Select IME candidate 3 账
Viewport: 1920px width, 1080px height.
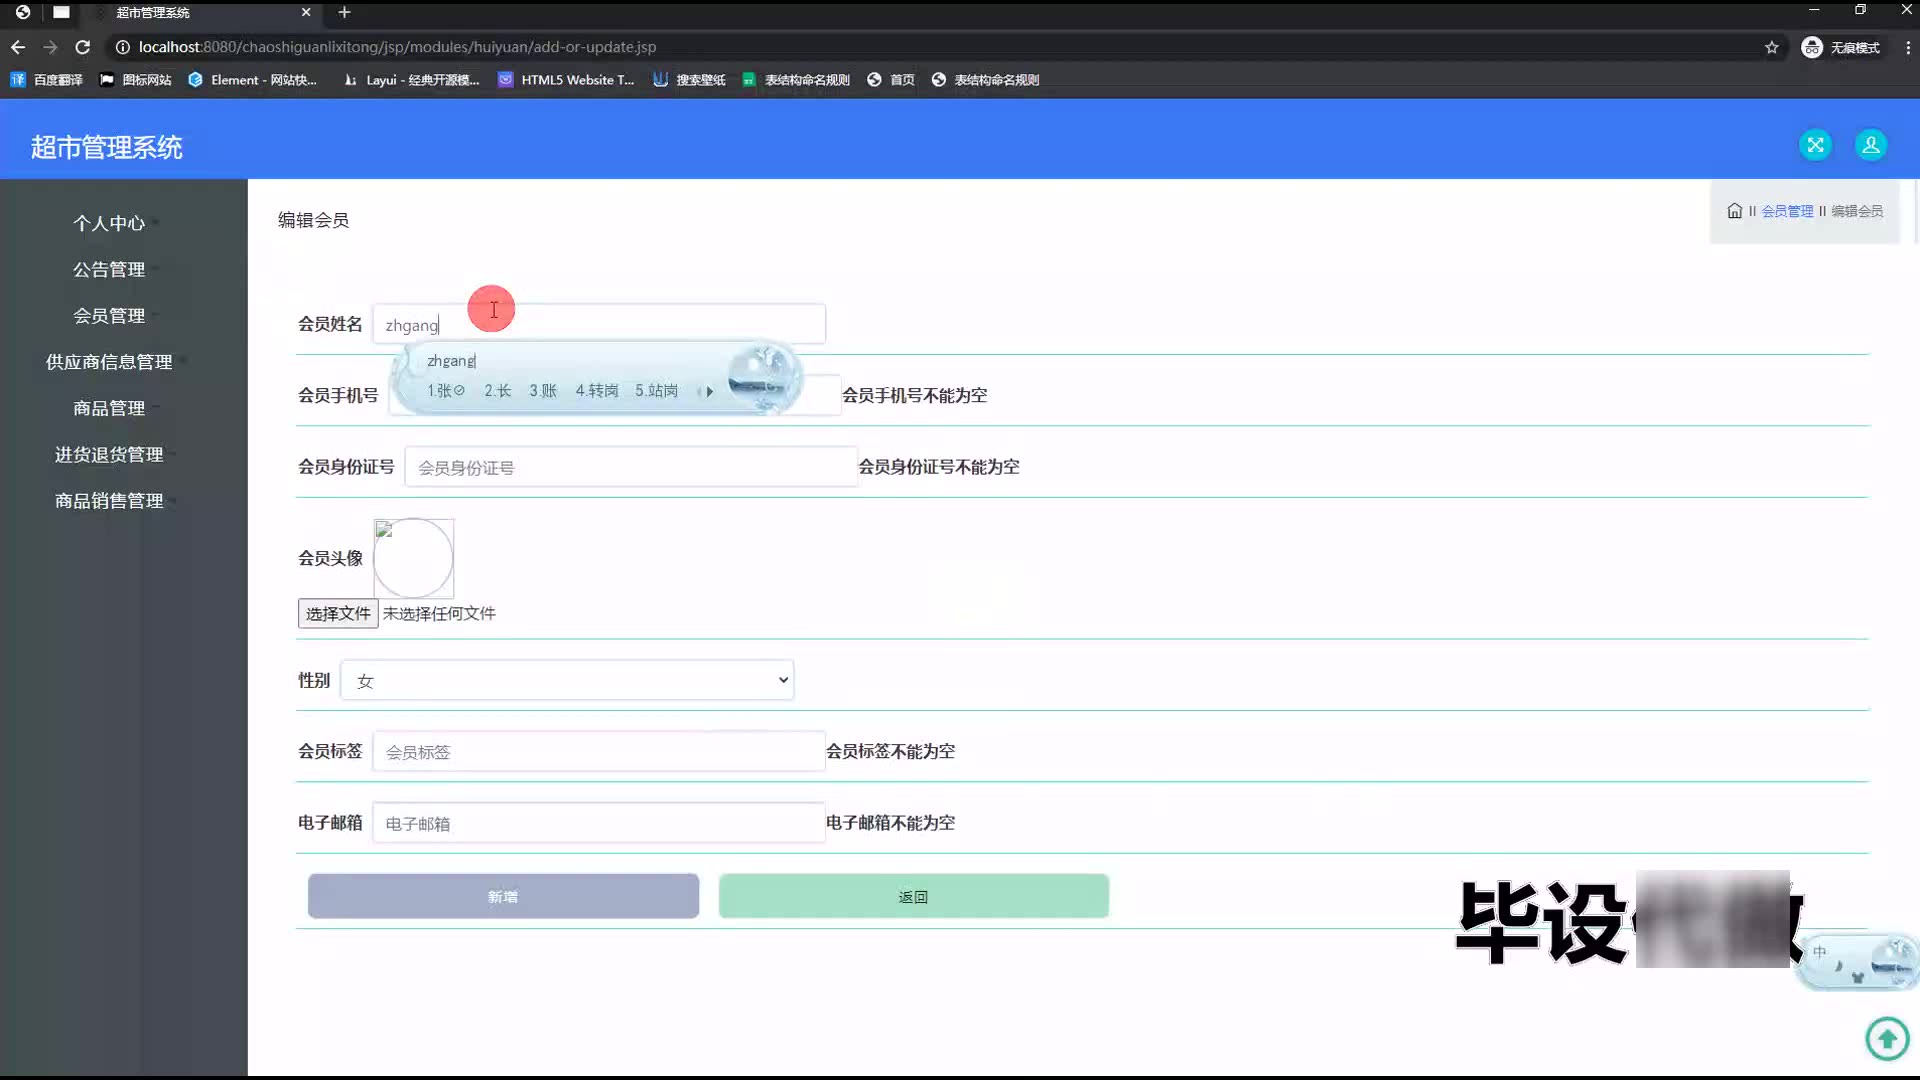[543, 391]
